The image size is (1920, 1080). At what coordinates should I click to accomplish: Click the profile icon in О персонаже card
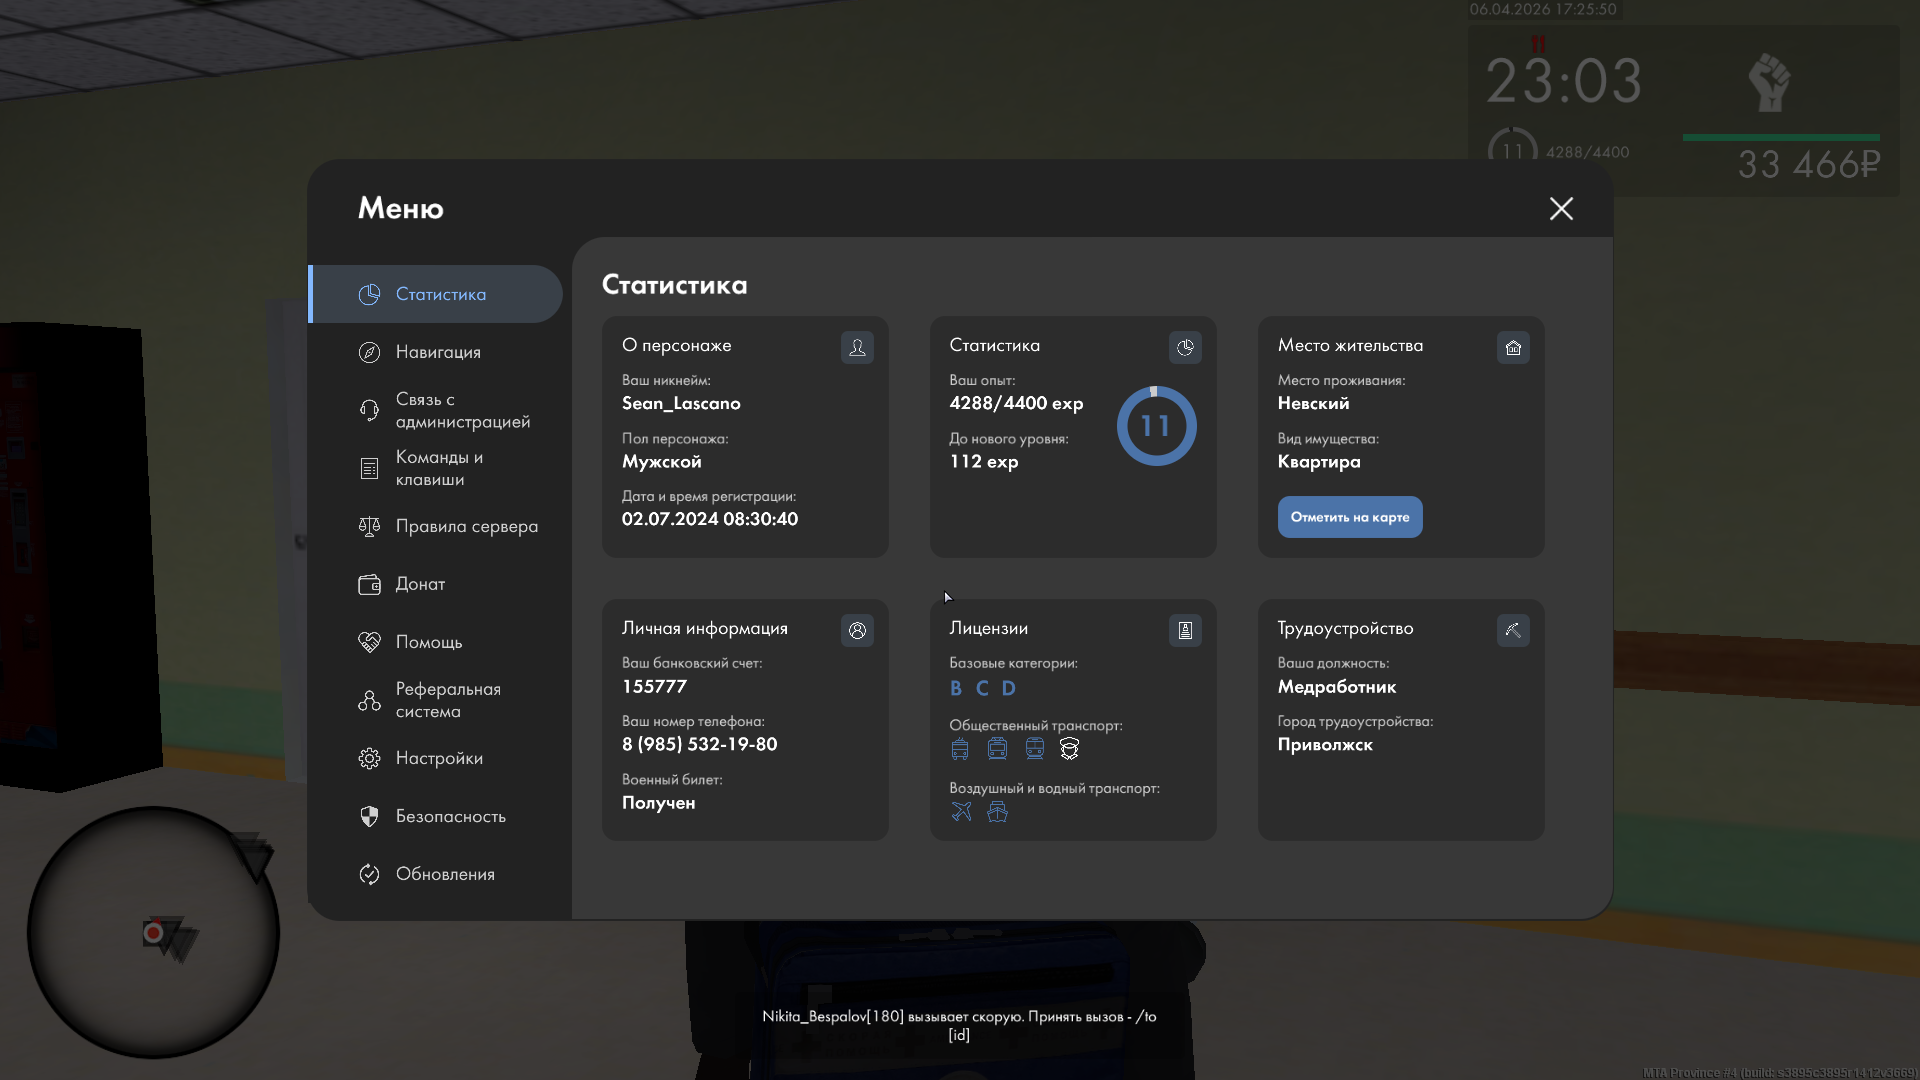pyautogui.click(x=857, y=347)
